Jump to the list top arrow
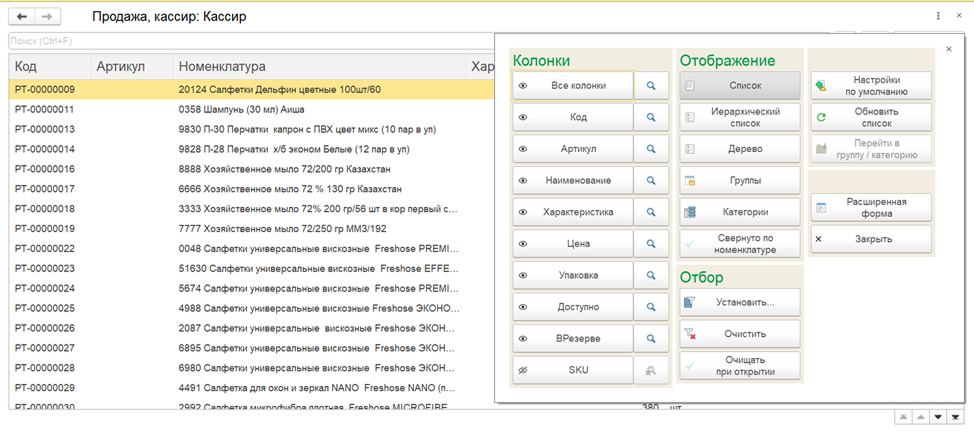The image size is (974, 433). (902, 417)
